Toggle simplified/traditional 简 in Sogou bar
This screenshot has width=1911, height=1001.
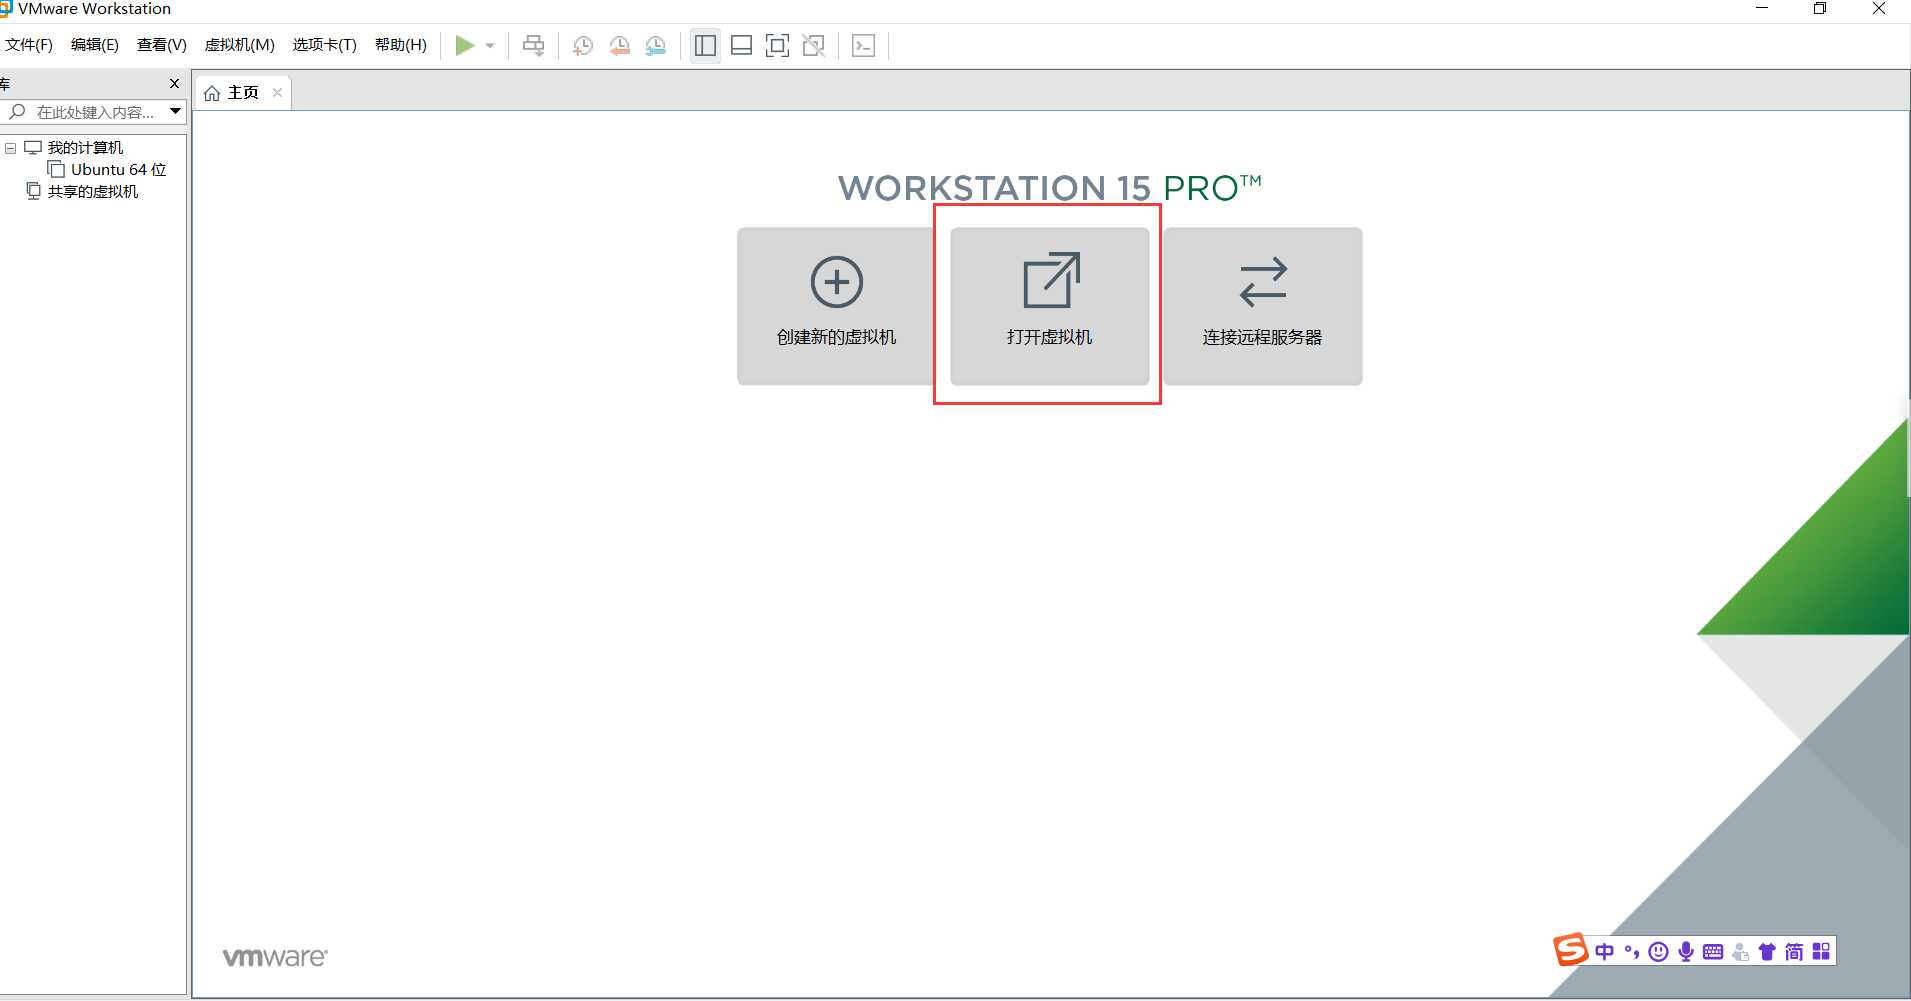pos(1794,952)
